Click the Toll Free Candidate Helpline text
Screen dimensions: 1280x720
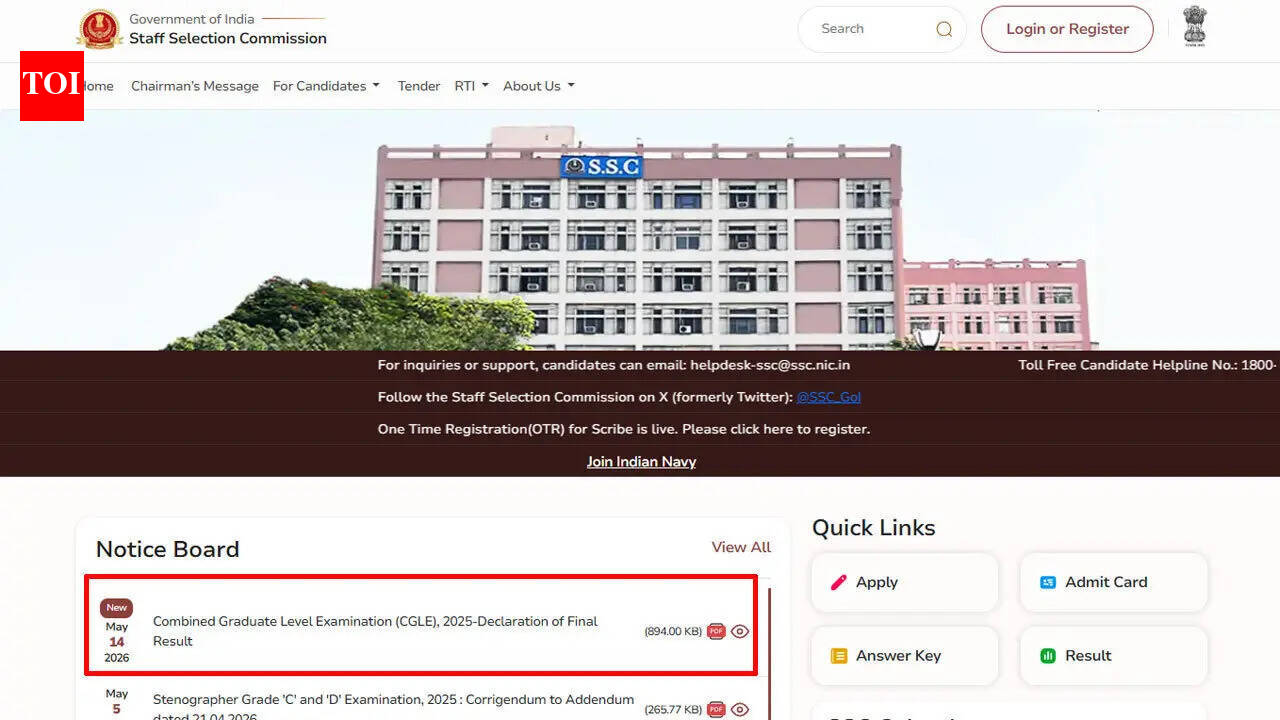pos(1148,365)
